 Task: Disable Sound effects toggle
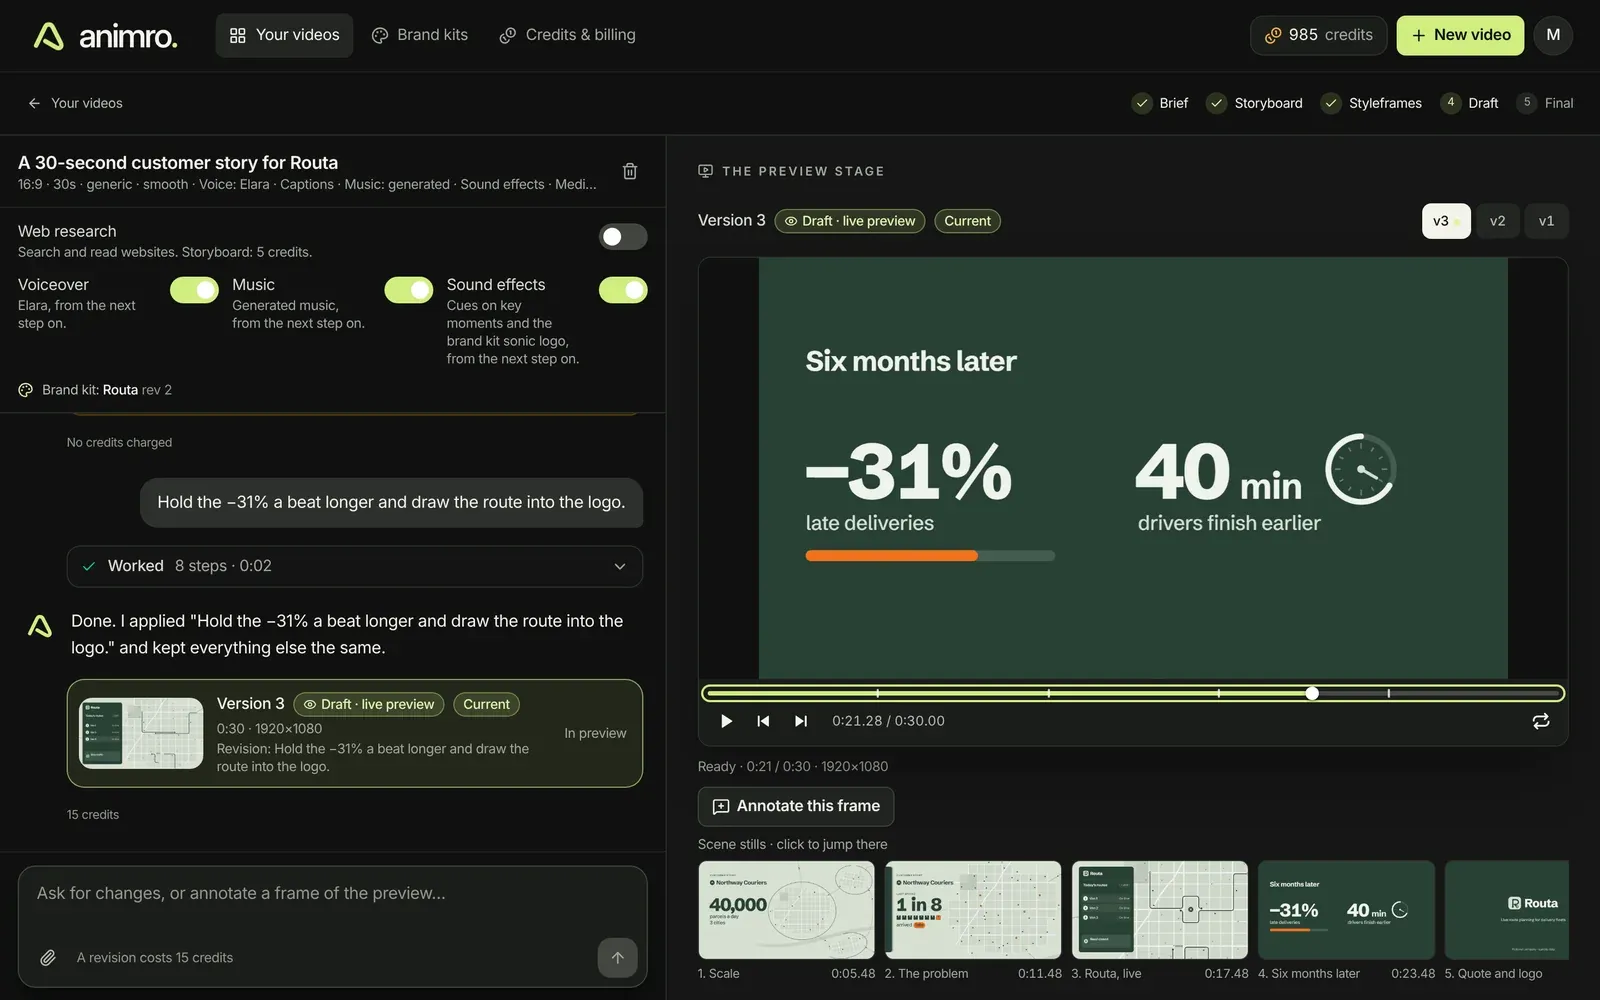[623, 290]
